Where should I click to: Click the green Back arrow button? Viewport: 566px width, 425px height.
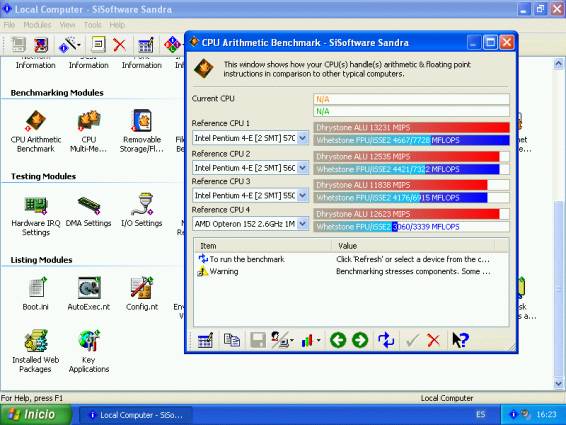point(338,340)
